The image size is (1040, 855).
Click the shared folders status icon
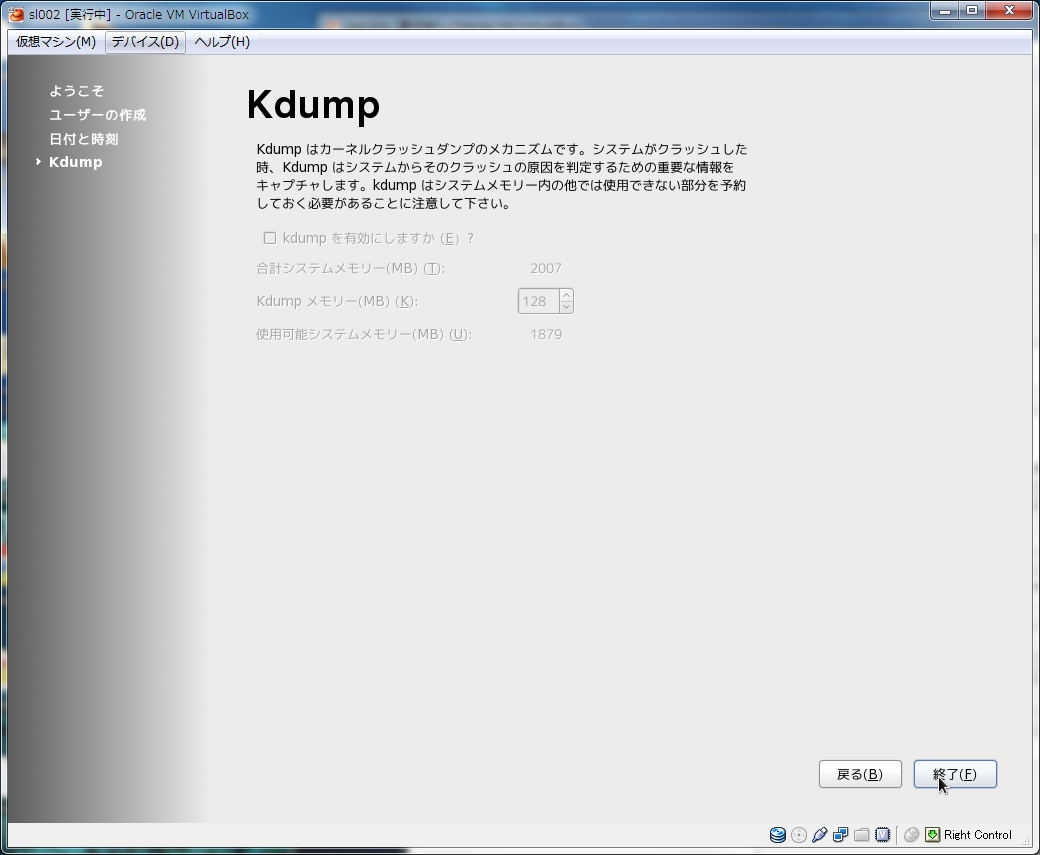click(x=862, y=834)
